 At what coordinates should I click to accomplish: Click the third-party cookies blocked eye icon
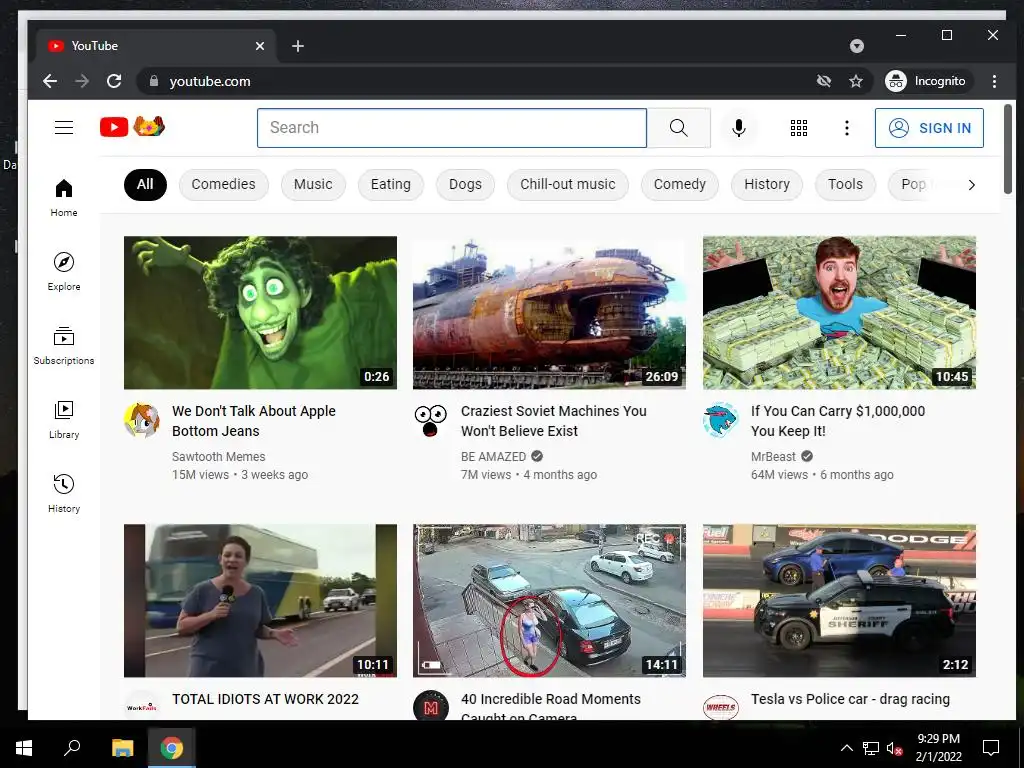click(x=824, y=81)
